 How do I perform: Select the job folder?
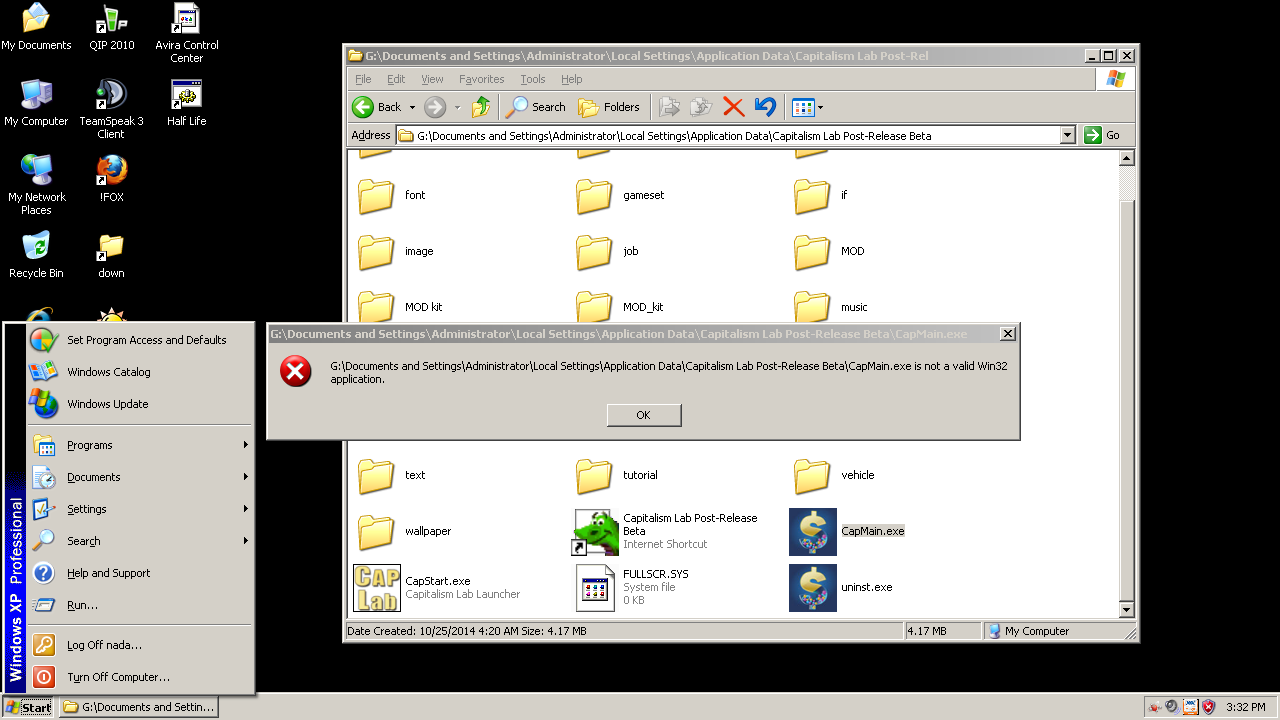(x=607, y=251)
